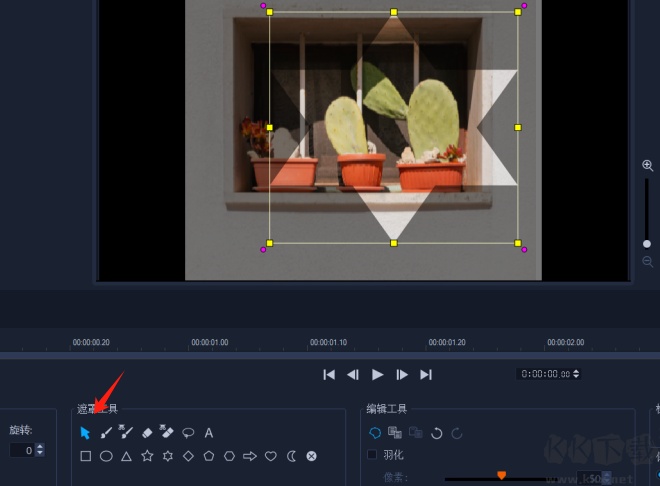Click the orange feather pixel slider handle

501,476
